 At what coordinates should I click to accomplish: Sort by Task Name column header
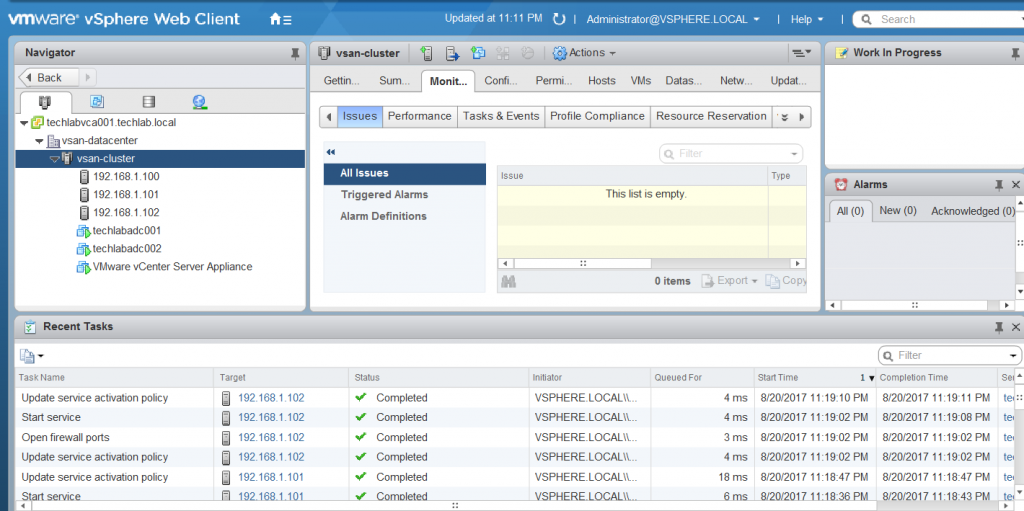tap(115, 378)
